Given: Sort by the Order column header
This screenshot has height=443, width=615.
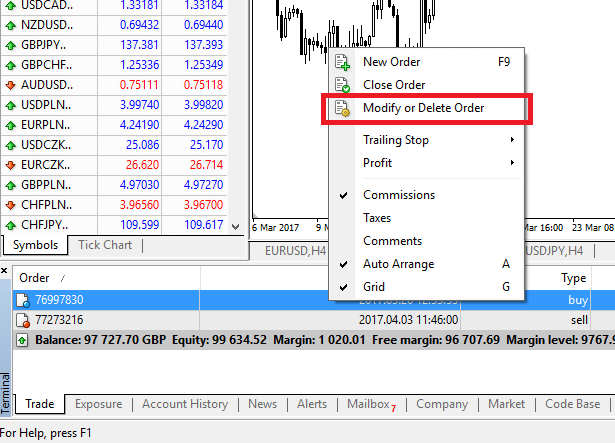Looking at the screenshot, I should point(35,278).
